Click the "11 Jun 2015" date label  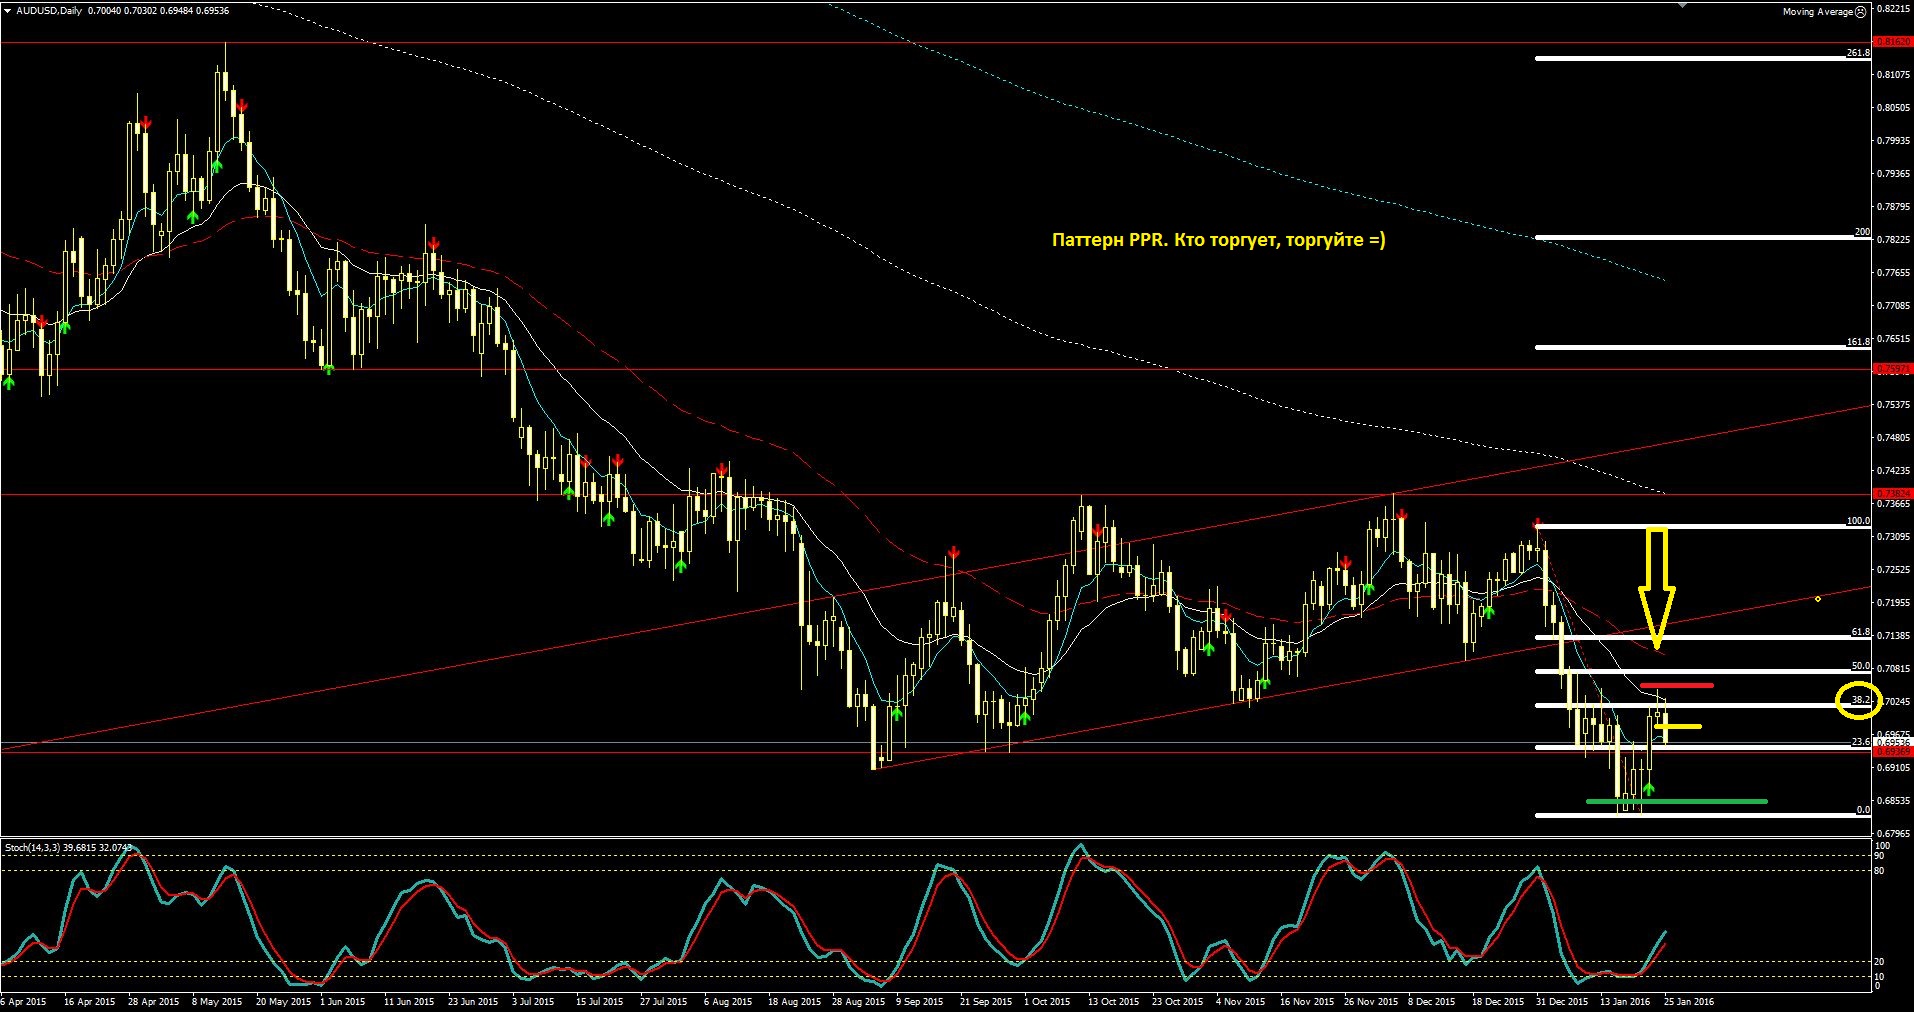(409, 1001)
